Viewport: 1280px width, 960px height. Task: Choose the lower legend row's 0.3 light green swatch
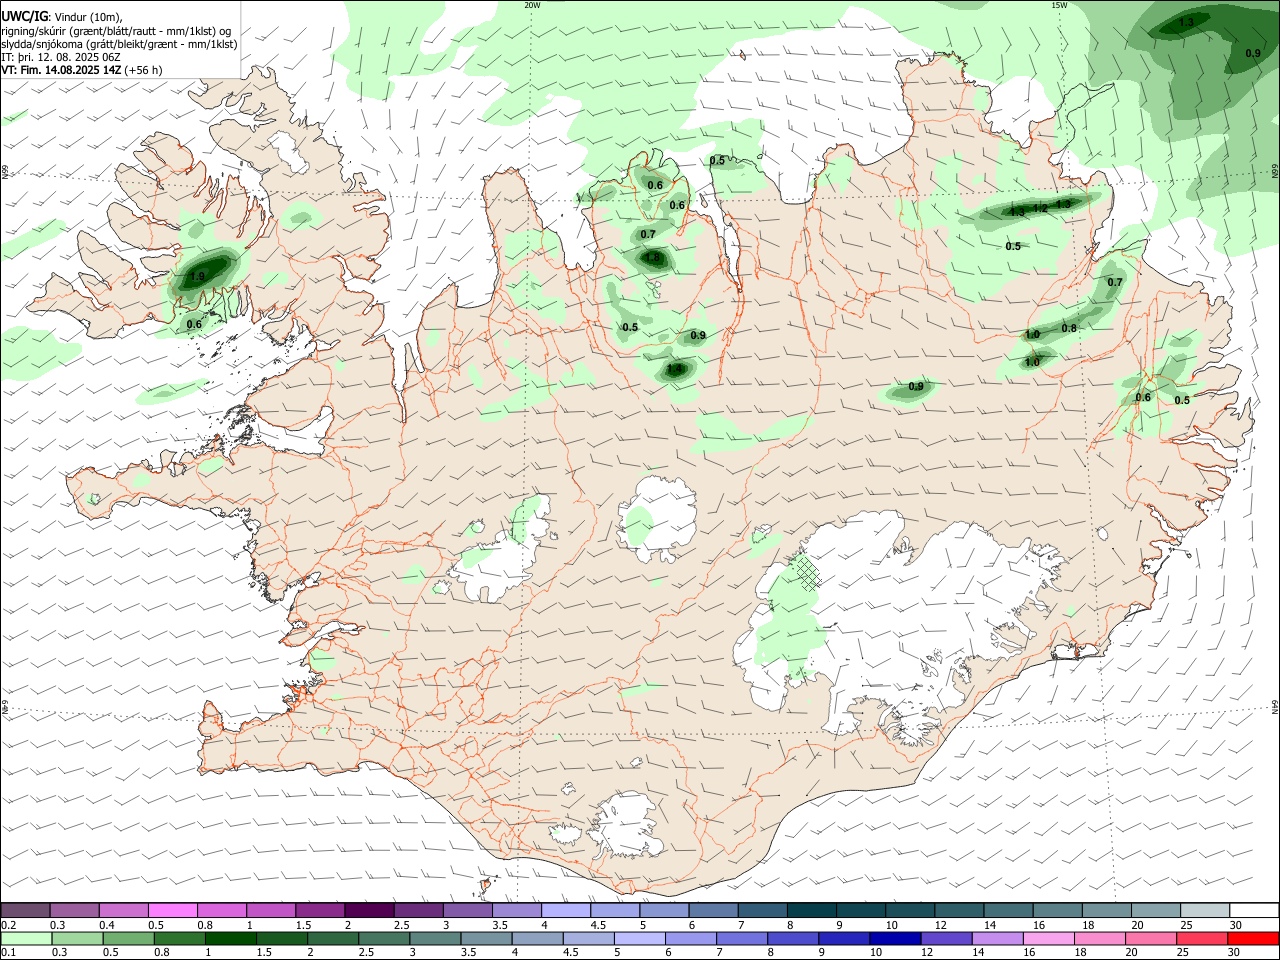click(77, 938)
